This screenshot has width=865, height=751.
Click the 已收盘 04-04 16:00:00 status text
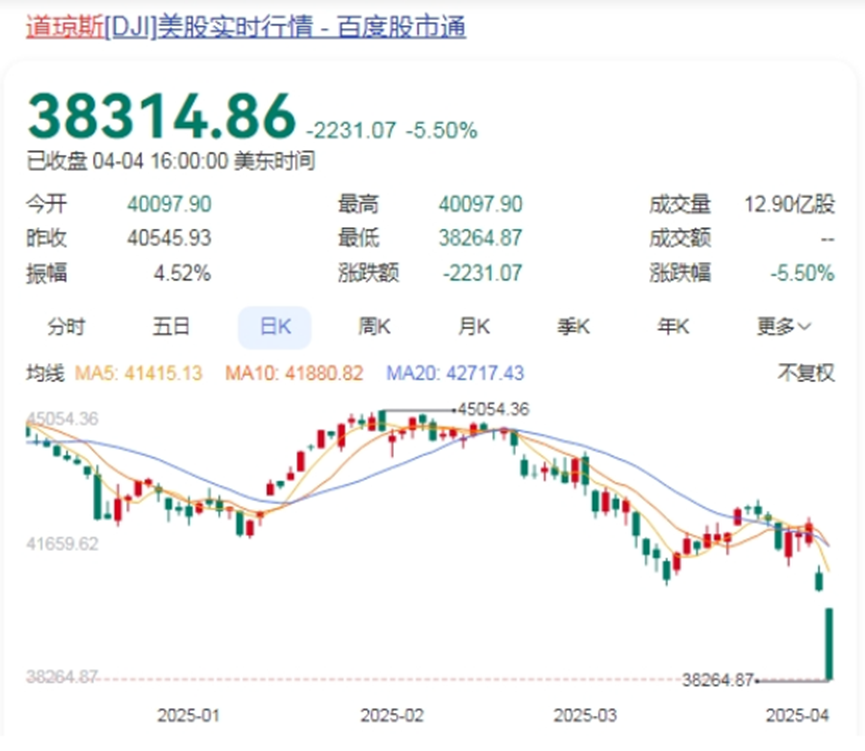click(171, 161)
